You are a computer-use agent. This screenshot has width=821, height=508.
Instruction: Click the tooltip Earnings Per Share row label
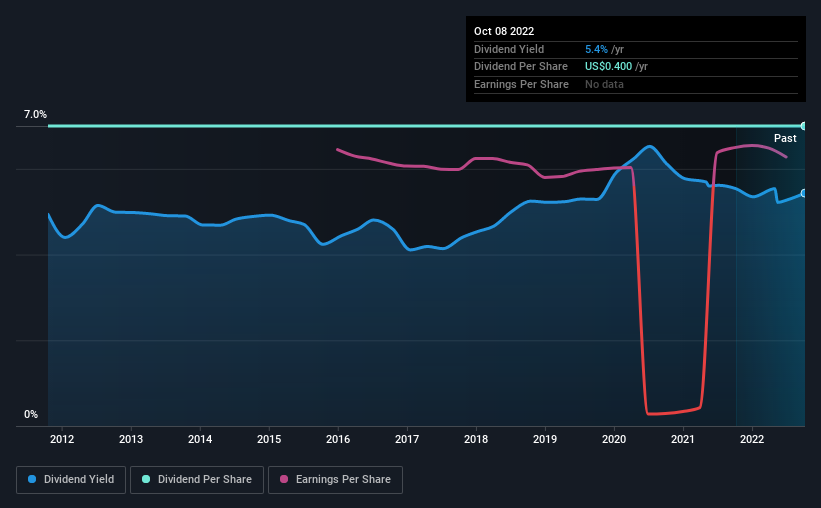tap(522, 84)
